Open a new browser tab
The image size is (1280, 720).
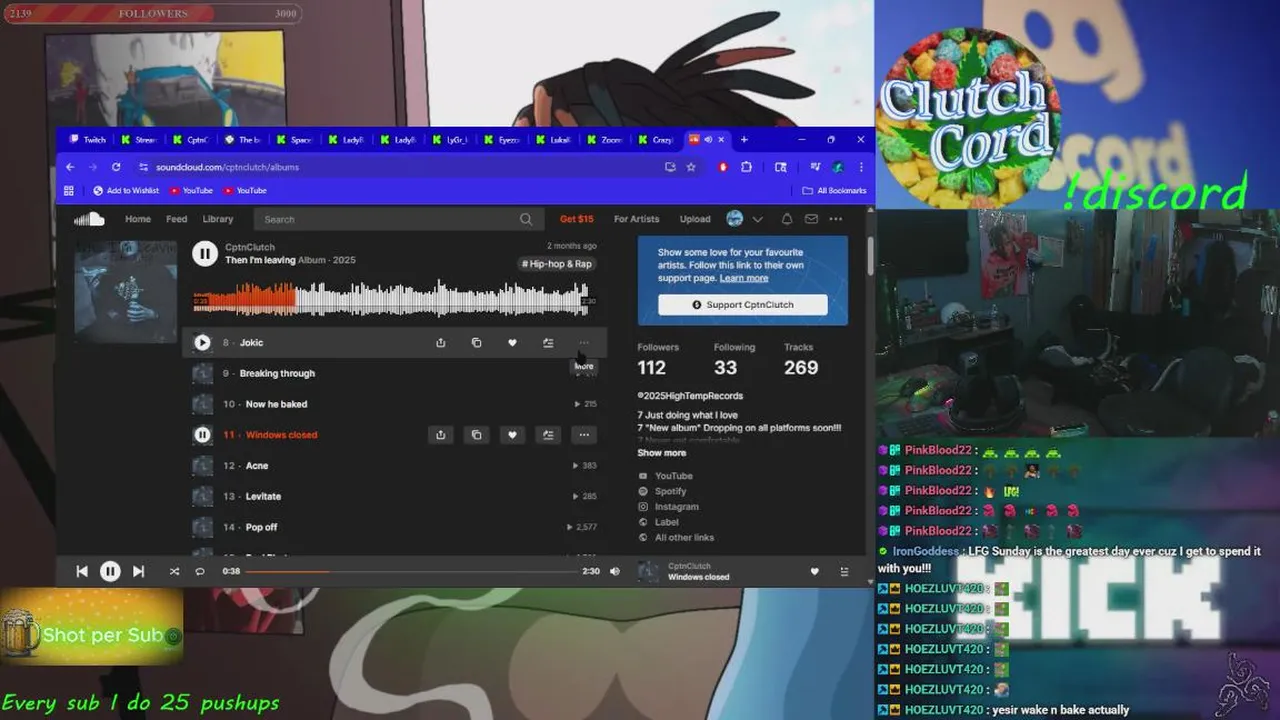click(744, 139)
